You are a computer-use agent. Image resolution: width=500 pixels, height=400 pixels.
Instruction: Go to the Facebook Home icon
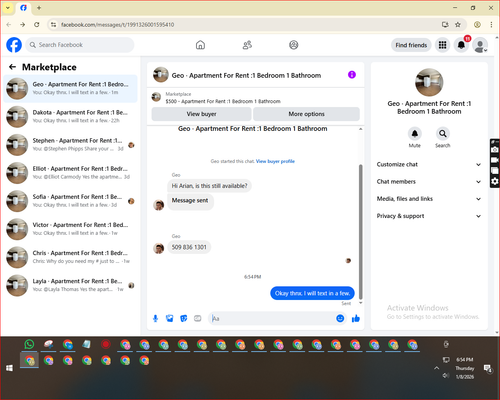[x=200, y=45]
